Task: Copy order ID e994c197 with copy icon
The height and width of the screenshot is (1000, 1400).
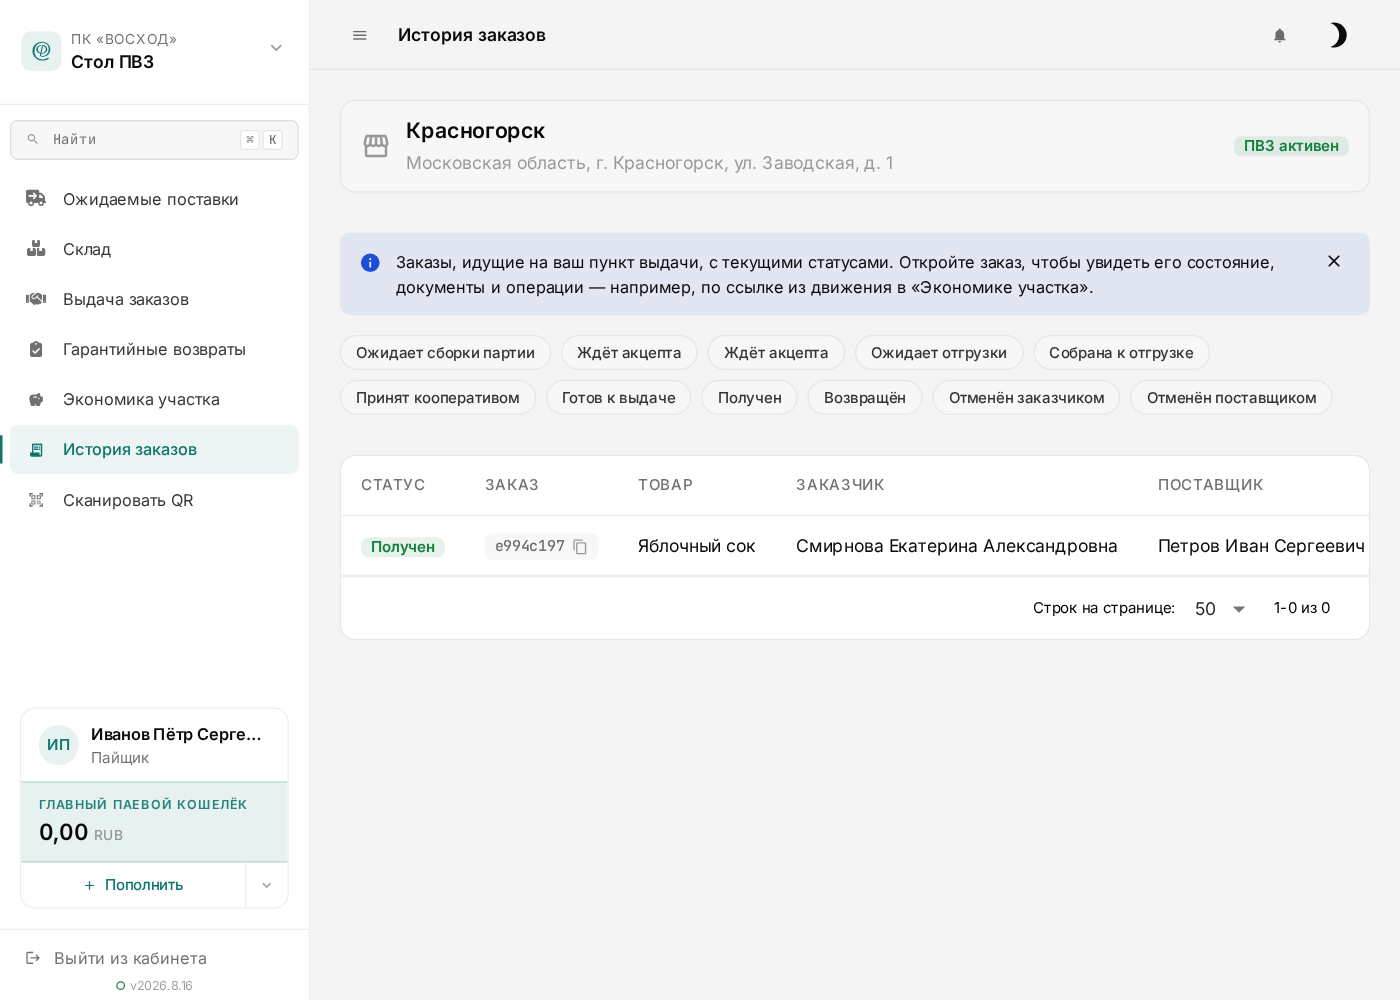Action: tap(580, 547)
